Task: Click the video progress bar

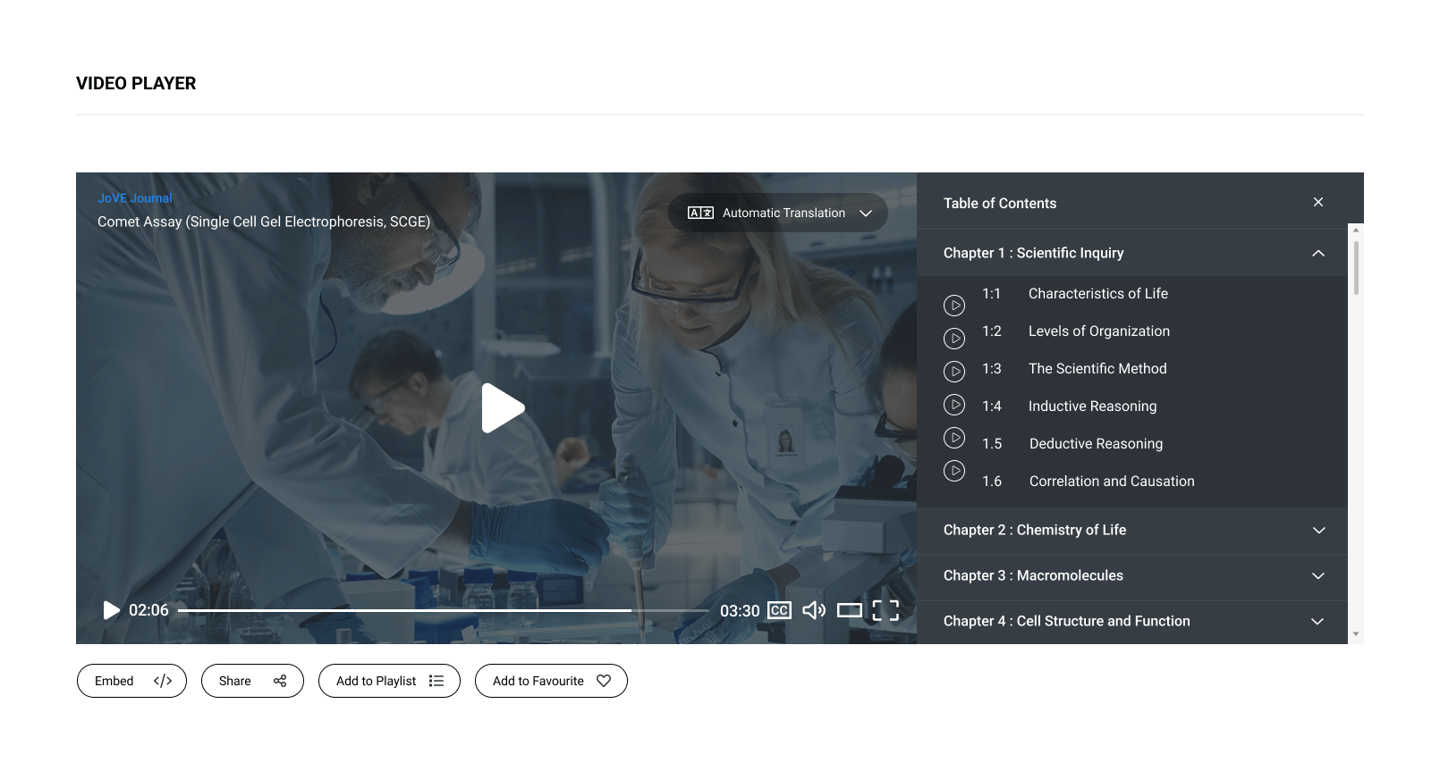Action: (x=443, y=610)
